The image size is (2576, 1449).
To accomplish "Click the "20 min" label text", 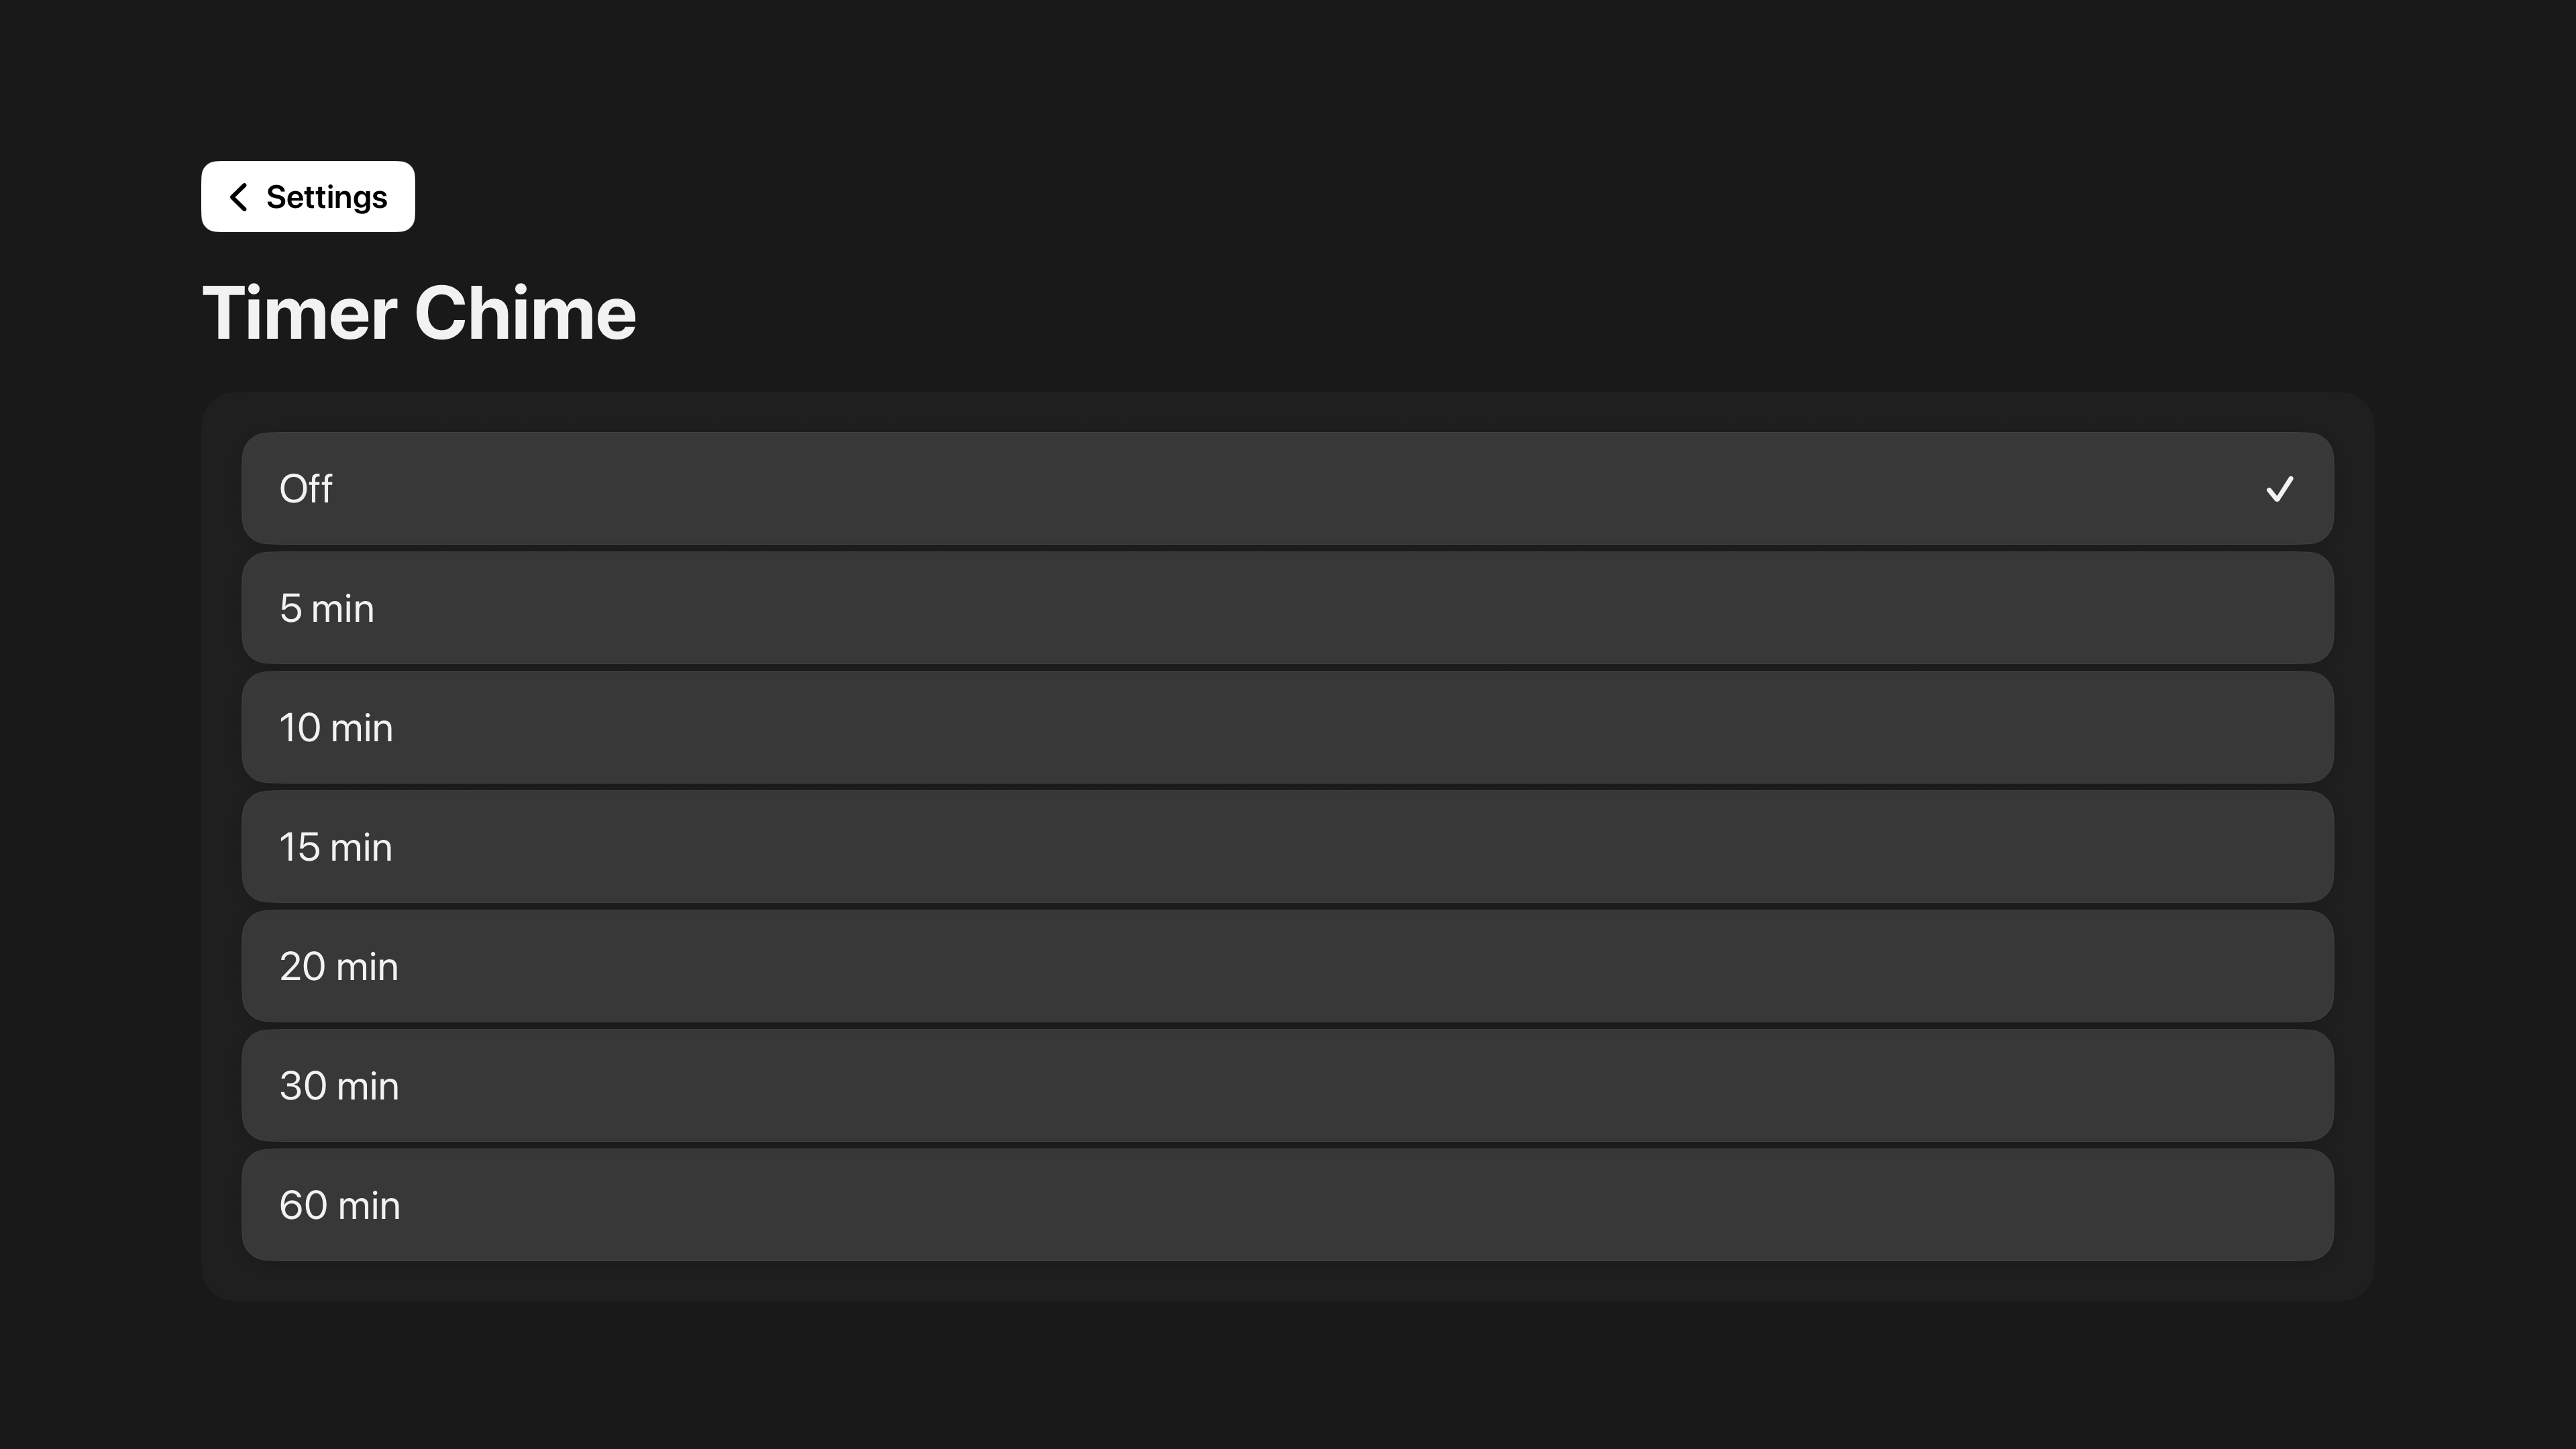I will tap(339, 966).
